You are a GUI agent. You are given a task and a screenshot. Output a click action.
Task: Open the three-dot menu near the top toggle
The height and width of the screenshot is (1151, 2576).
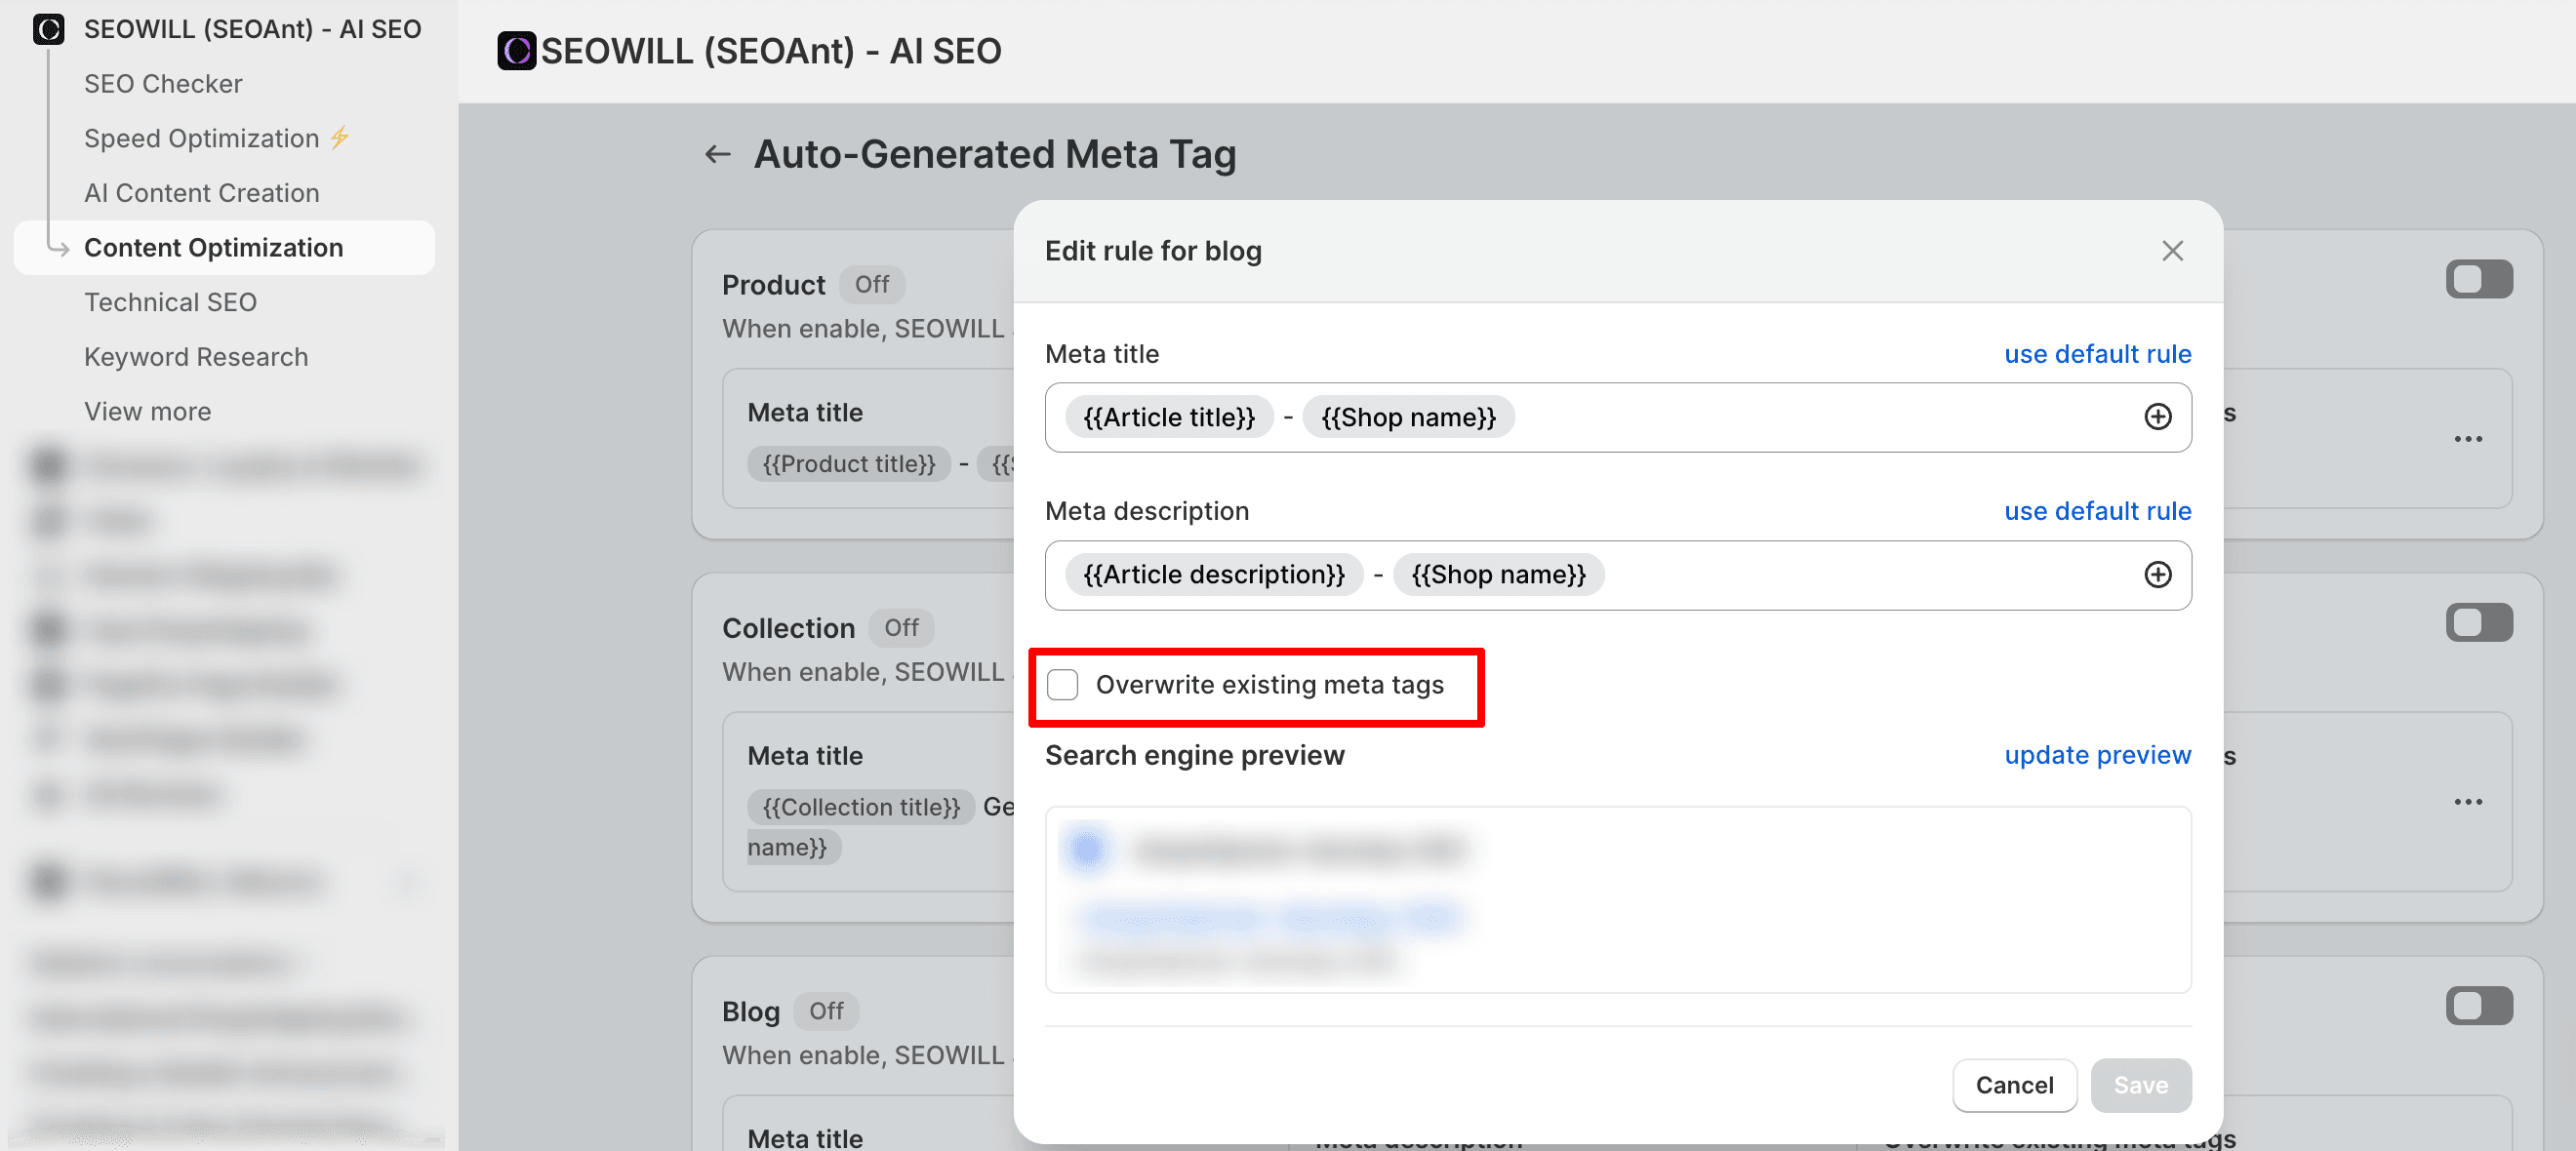(x=2469, y=439)
